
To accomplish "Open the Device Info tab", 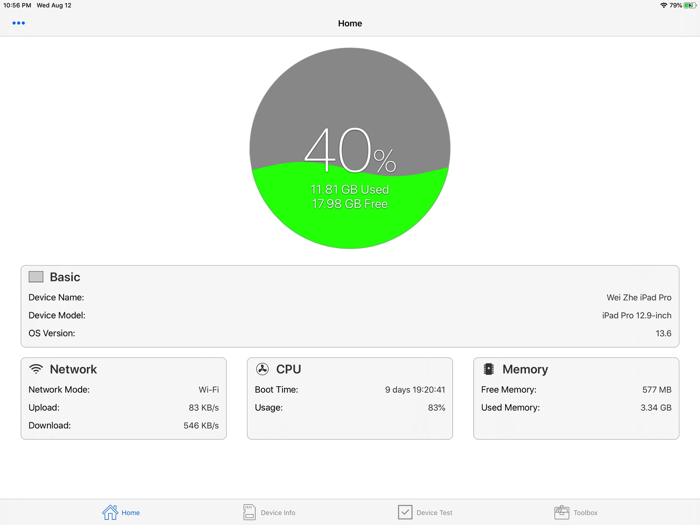I will click(269, 512).
